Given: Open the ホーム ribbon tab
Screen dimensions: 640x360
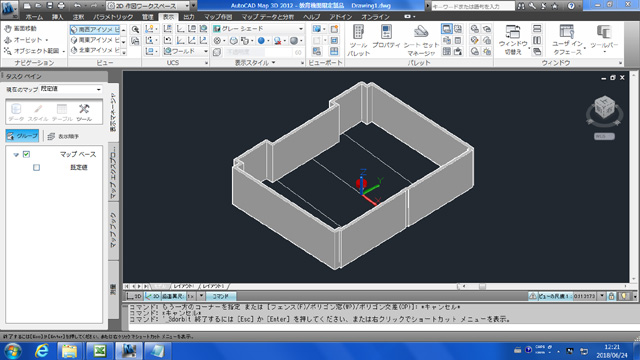Looking at the screenshot, I should (x=34, y=17).
